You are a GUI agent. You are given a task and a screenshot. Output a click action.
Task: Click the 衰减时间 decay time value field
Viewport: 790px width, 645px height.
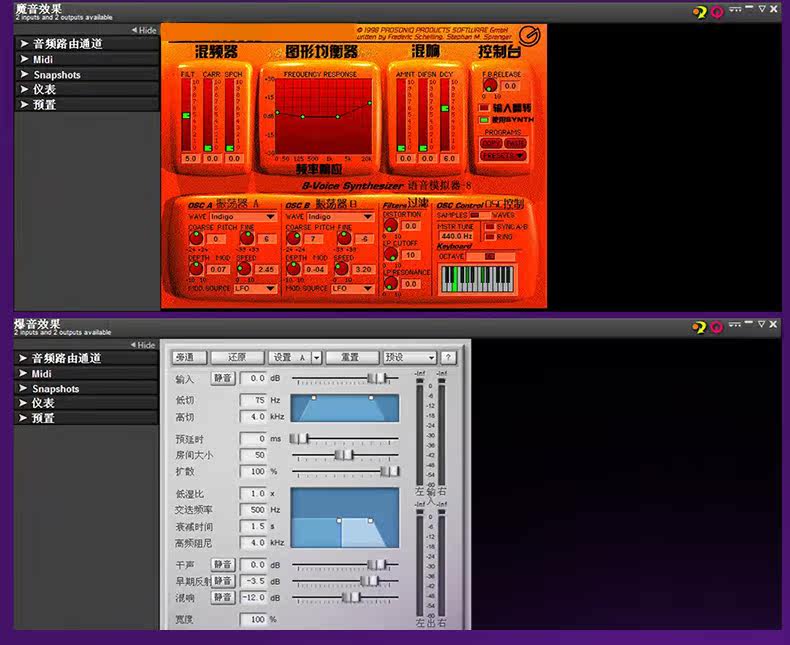point(253,526)
